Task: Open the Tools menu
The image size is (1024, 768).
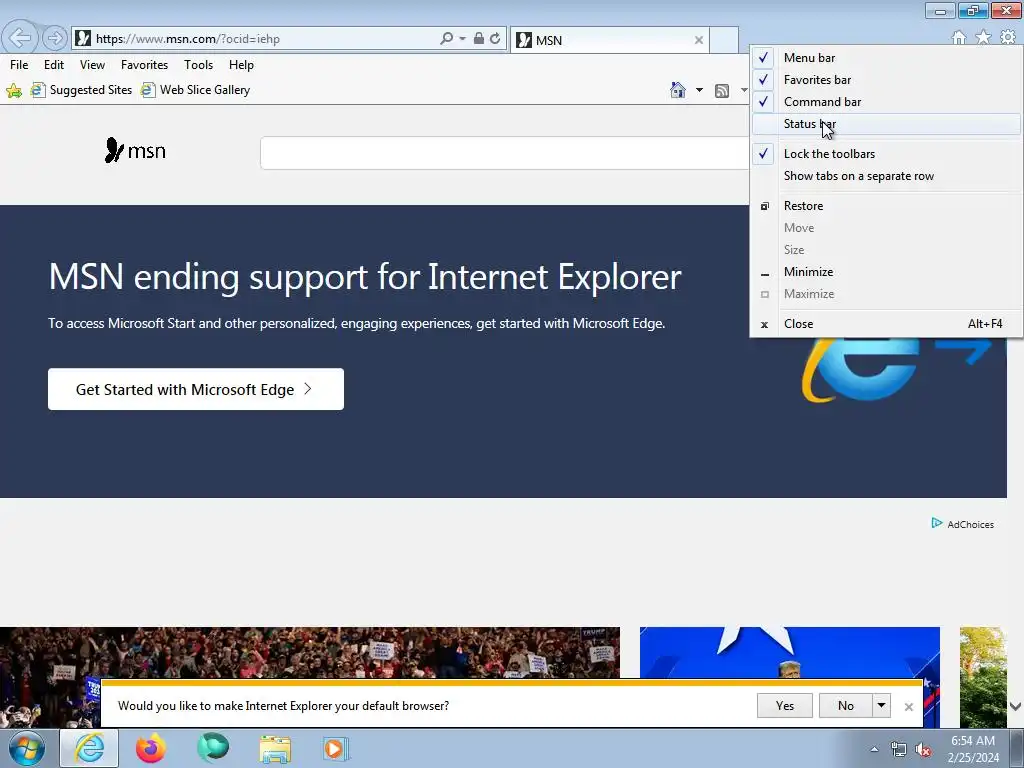Action: tap(199, 65)
